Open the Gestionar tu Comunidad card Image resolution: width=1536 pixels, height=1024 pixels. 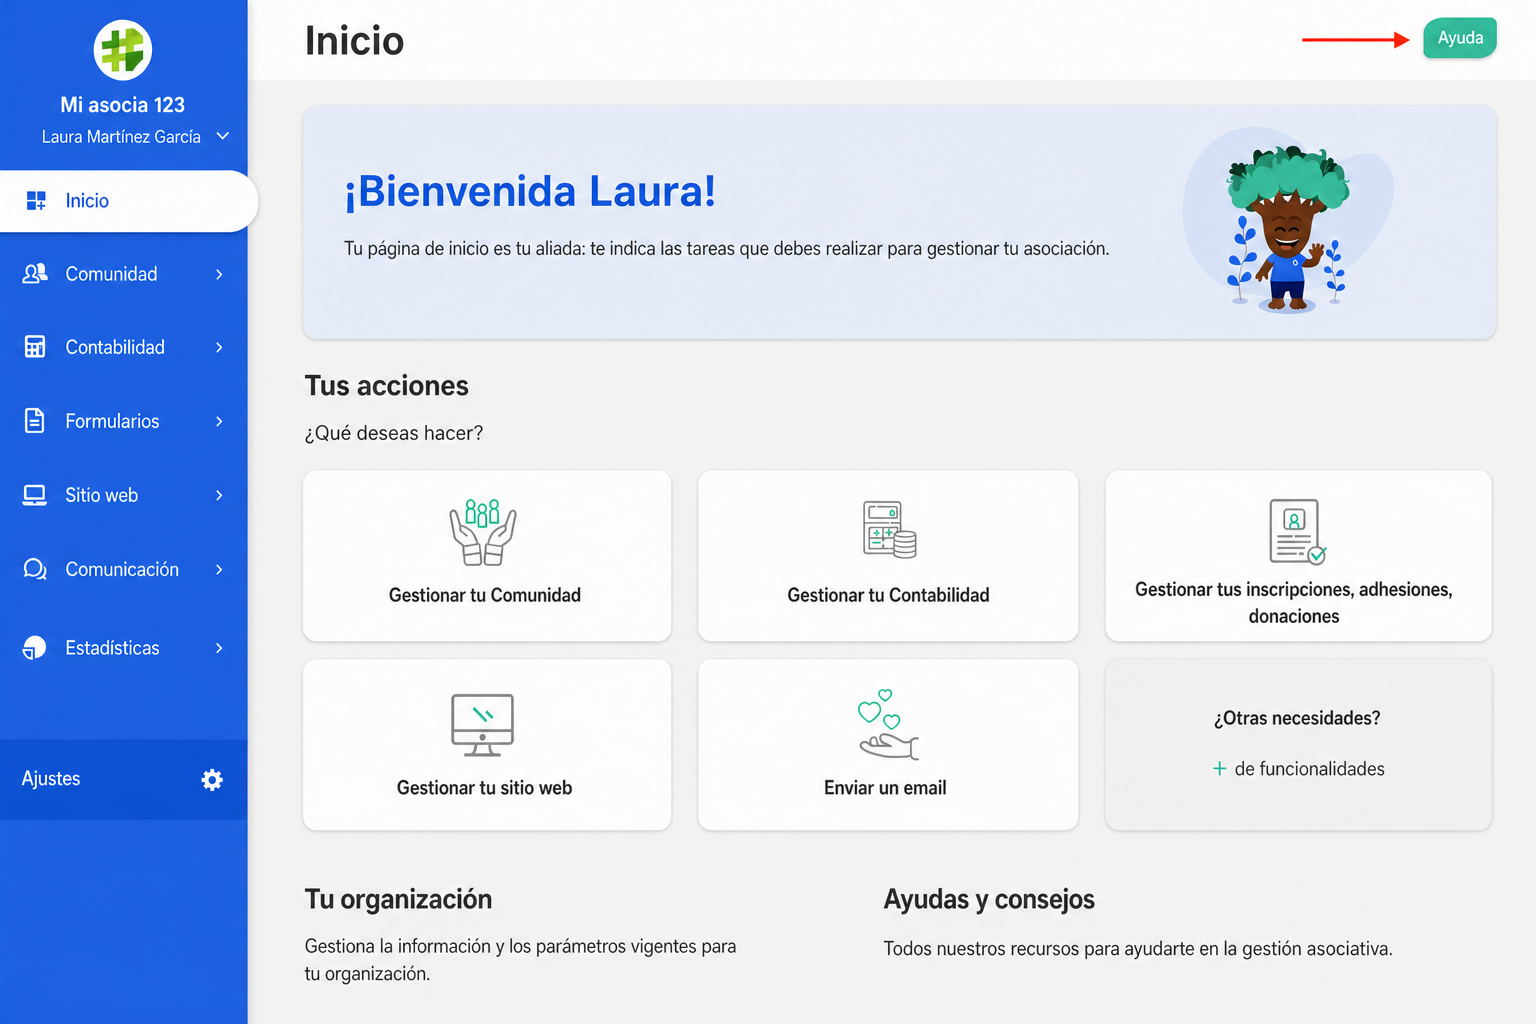487,556
